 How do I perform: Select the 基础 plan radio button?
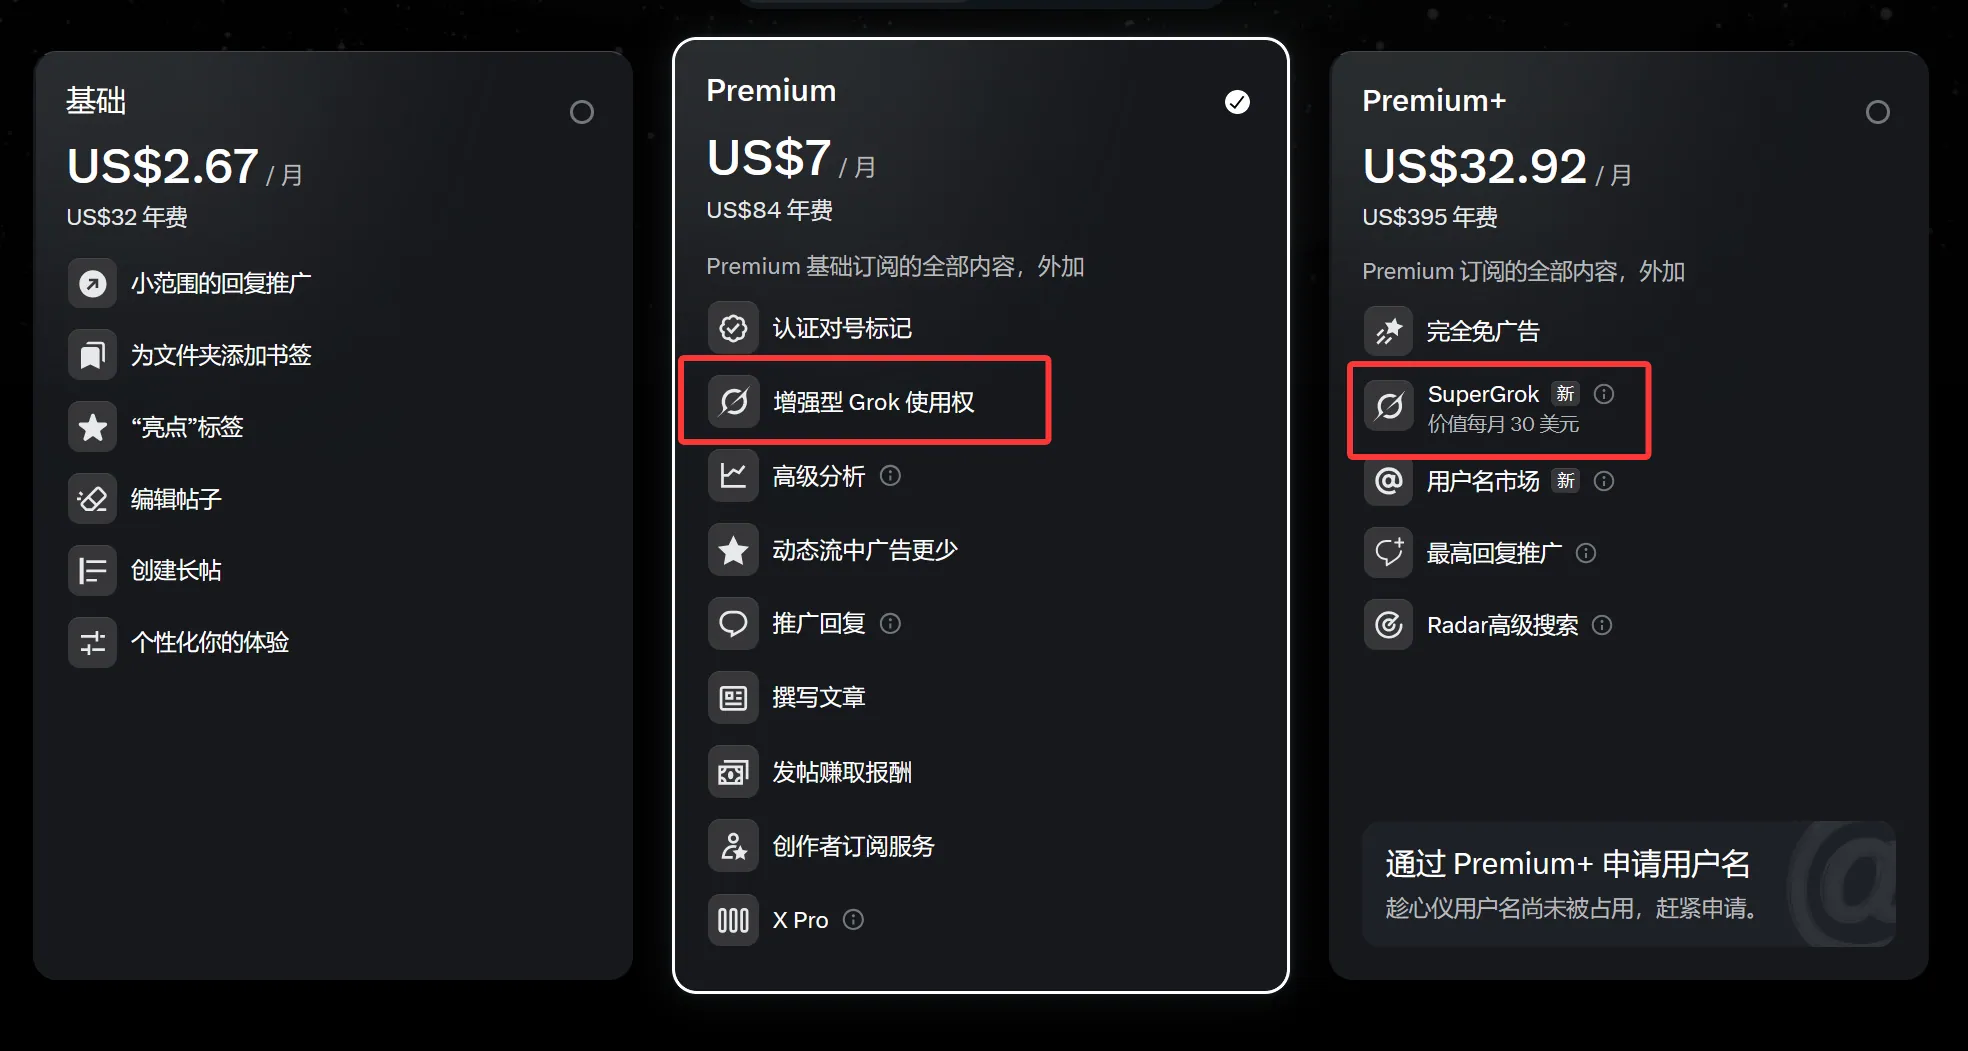pyautogui.click(x=582, y=111)
